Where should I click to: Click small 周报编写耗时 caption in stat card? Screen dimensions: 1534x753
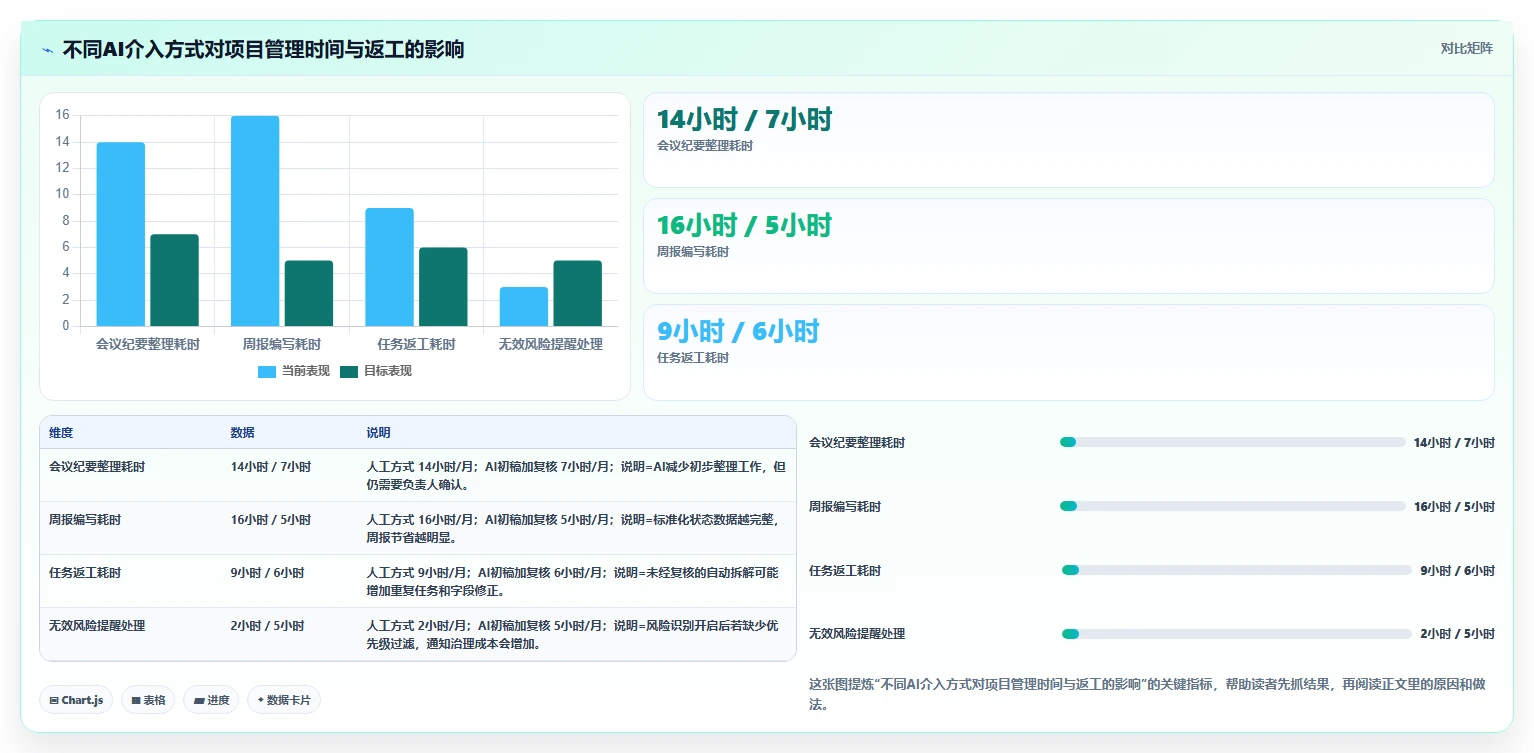[x=692, y=252]
